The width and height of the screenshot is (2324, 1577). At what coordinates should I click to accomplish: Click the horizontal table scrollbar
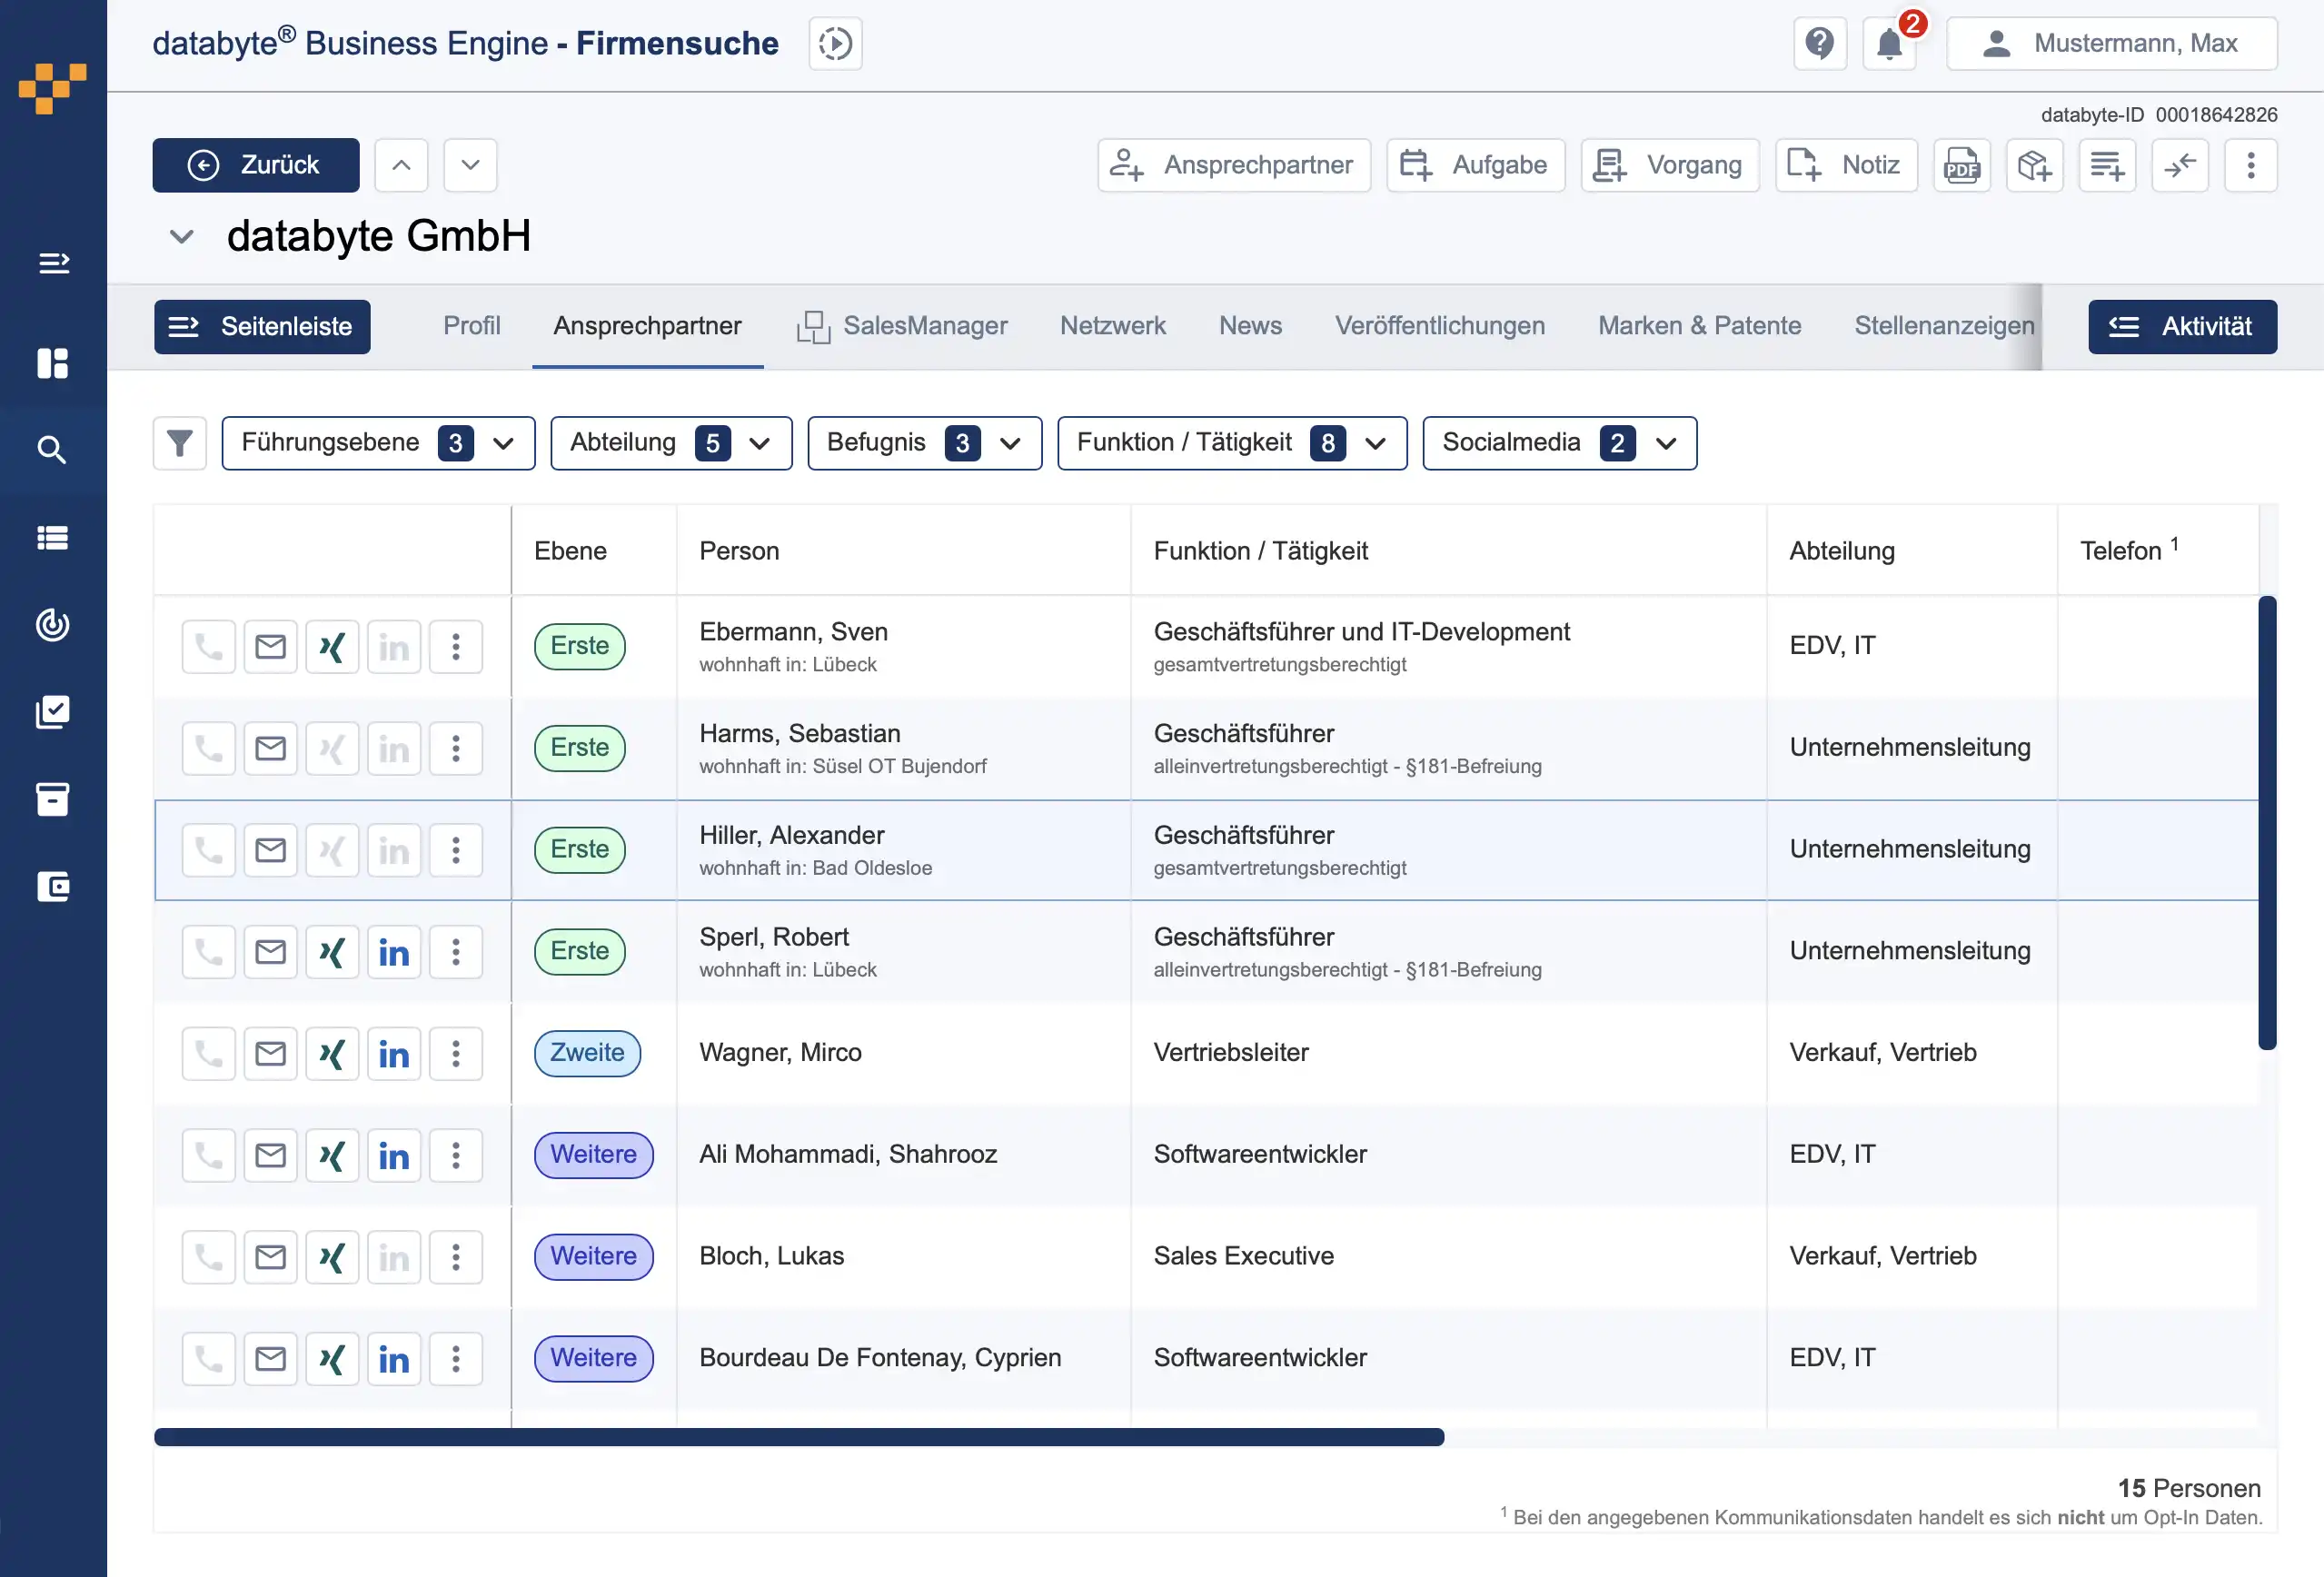point(798,1437)
